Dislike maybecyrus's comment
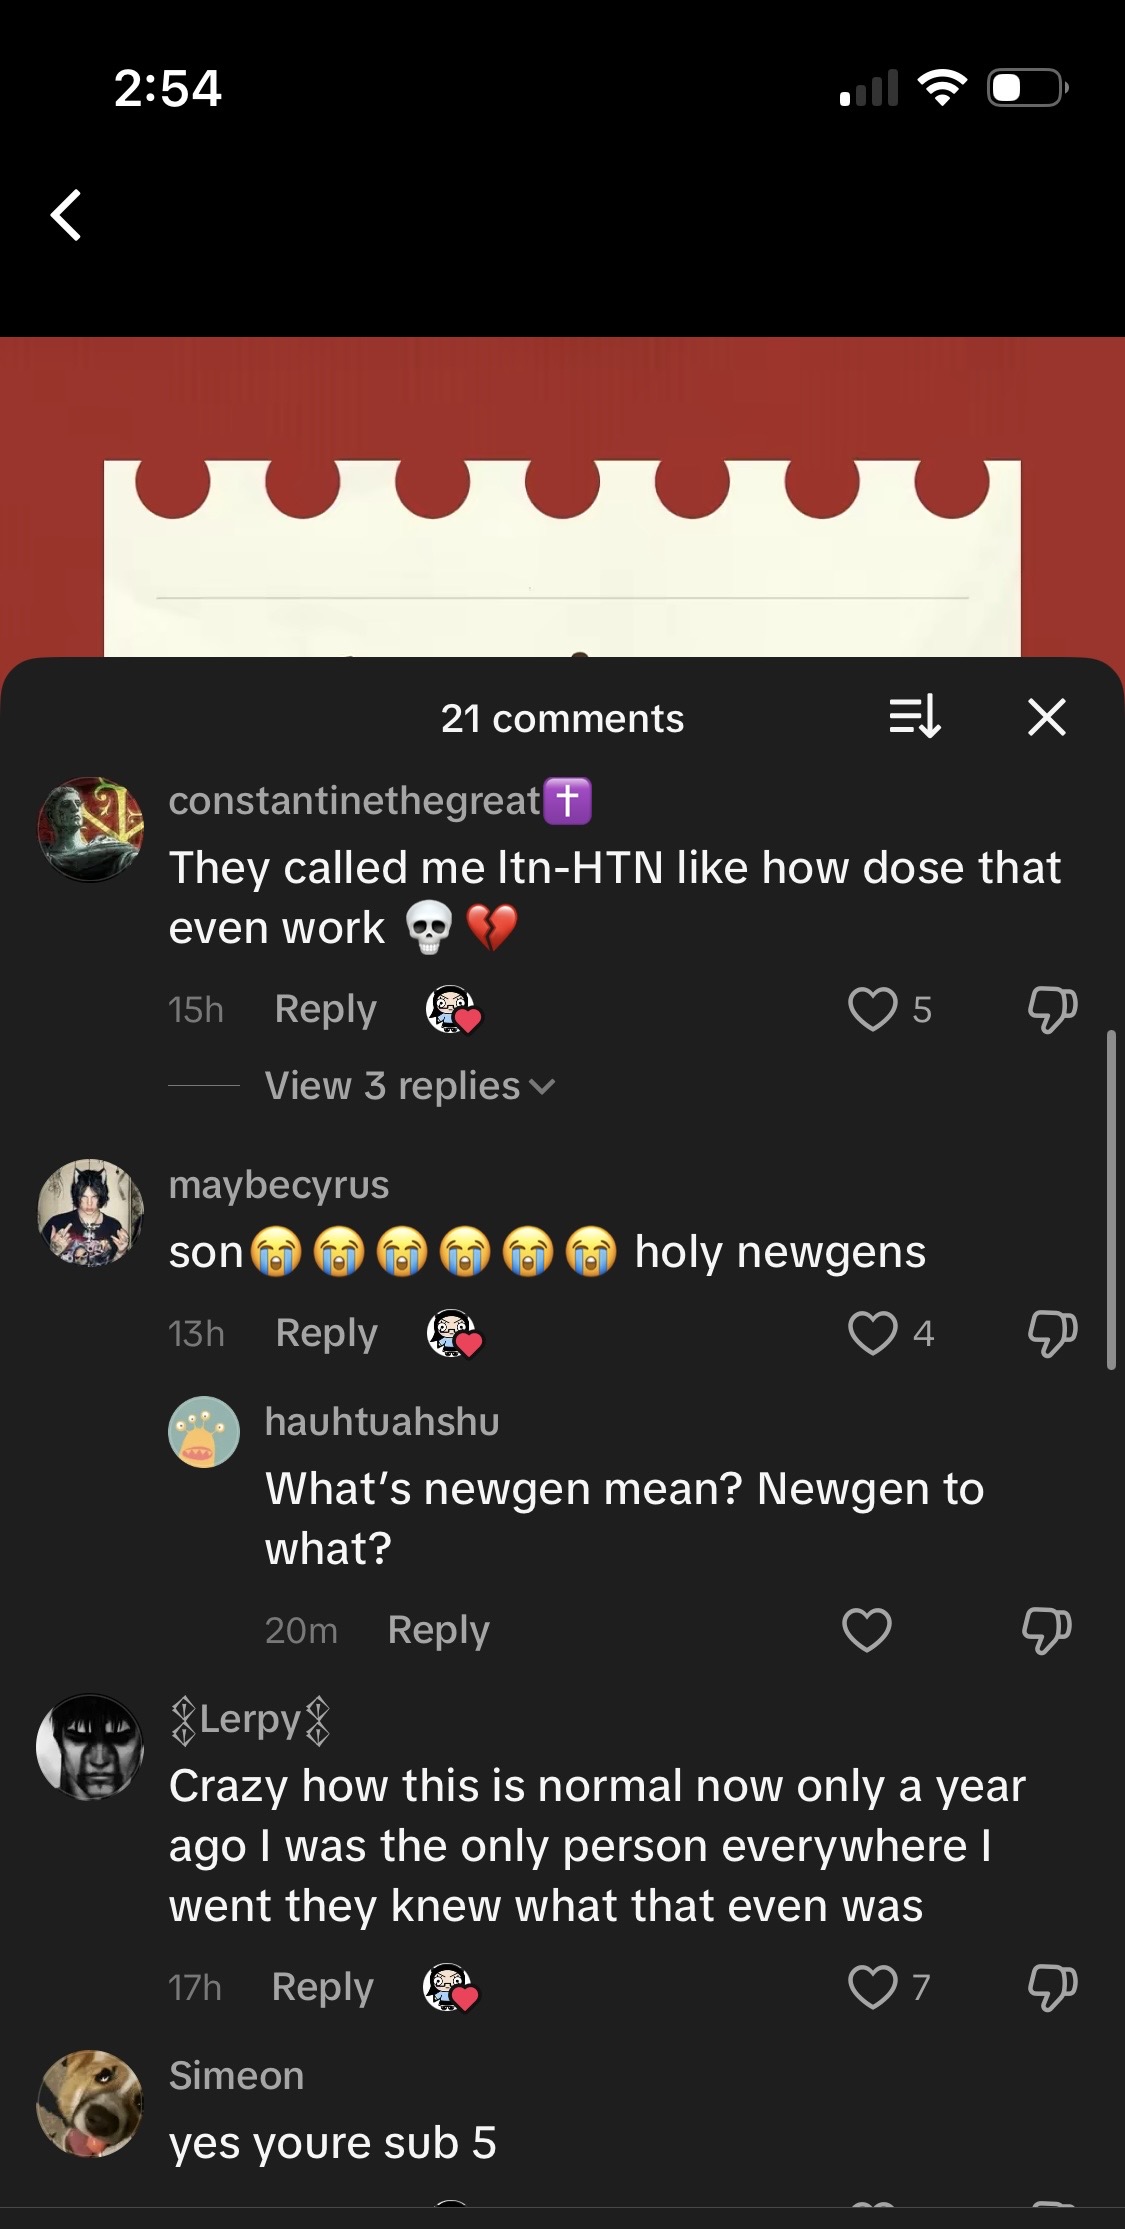 1052,1333
